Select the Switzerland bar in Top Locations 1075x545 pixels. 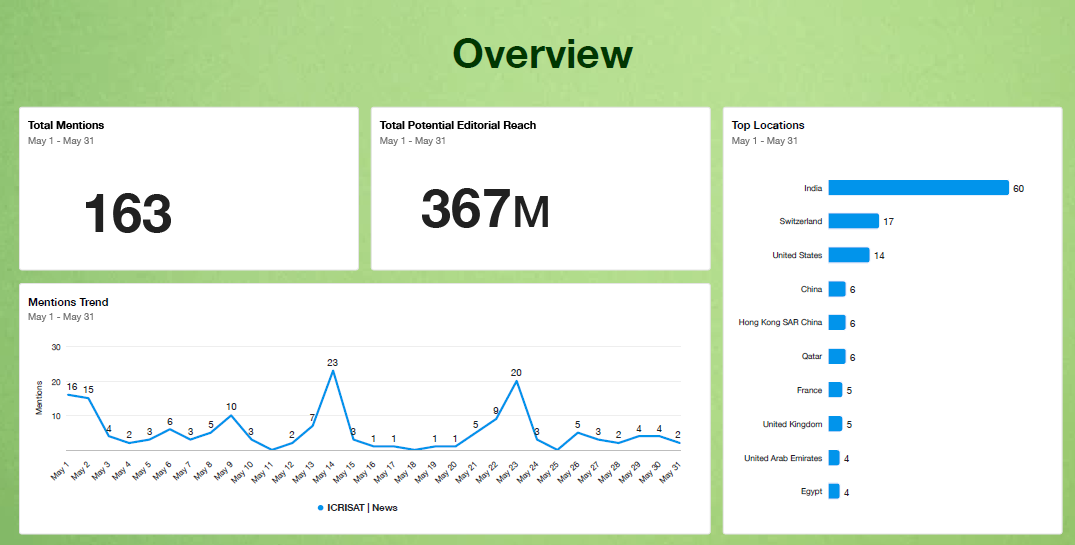(x=853, y=221)
